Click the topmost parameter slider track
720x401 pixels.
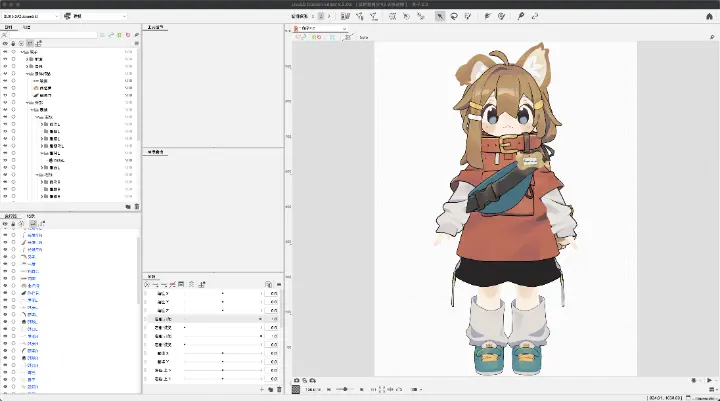click(x=223, y=293)
